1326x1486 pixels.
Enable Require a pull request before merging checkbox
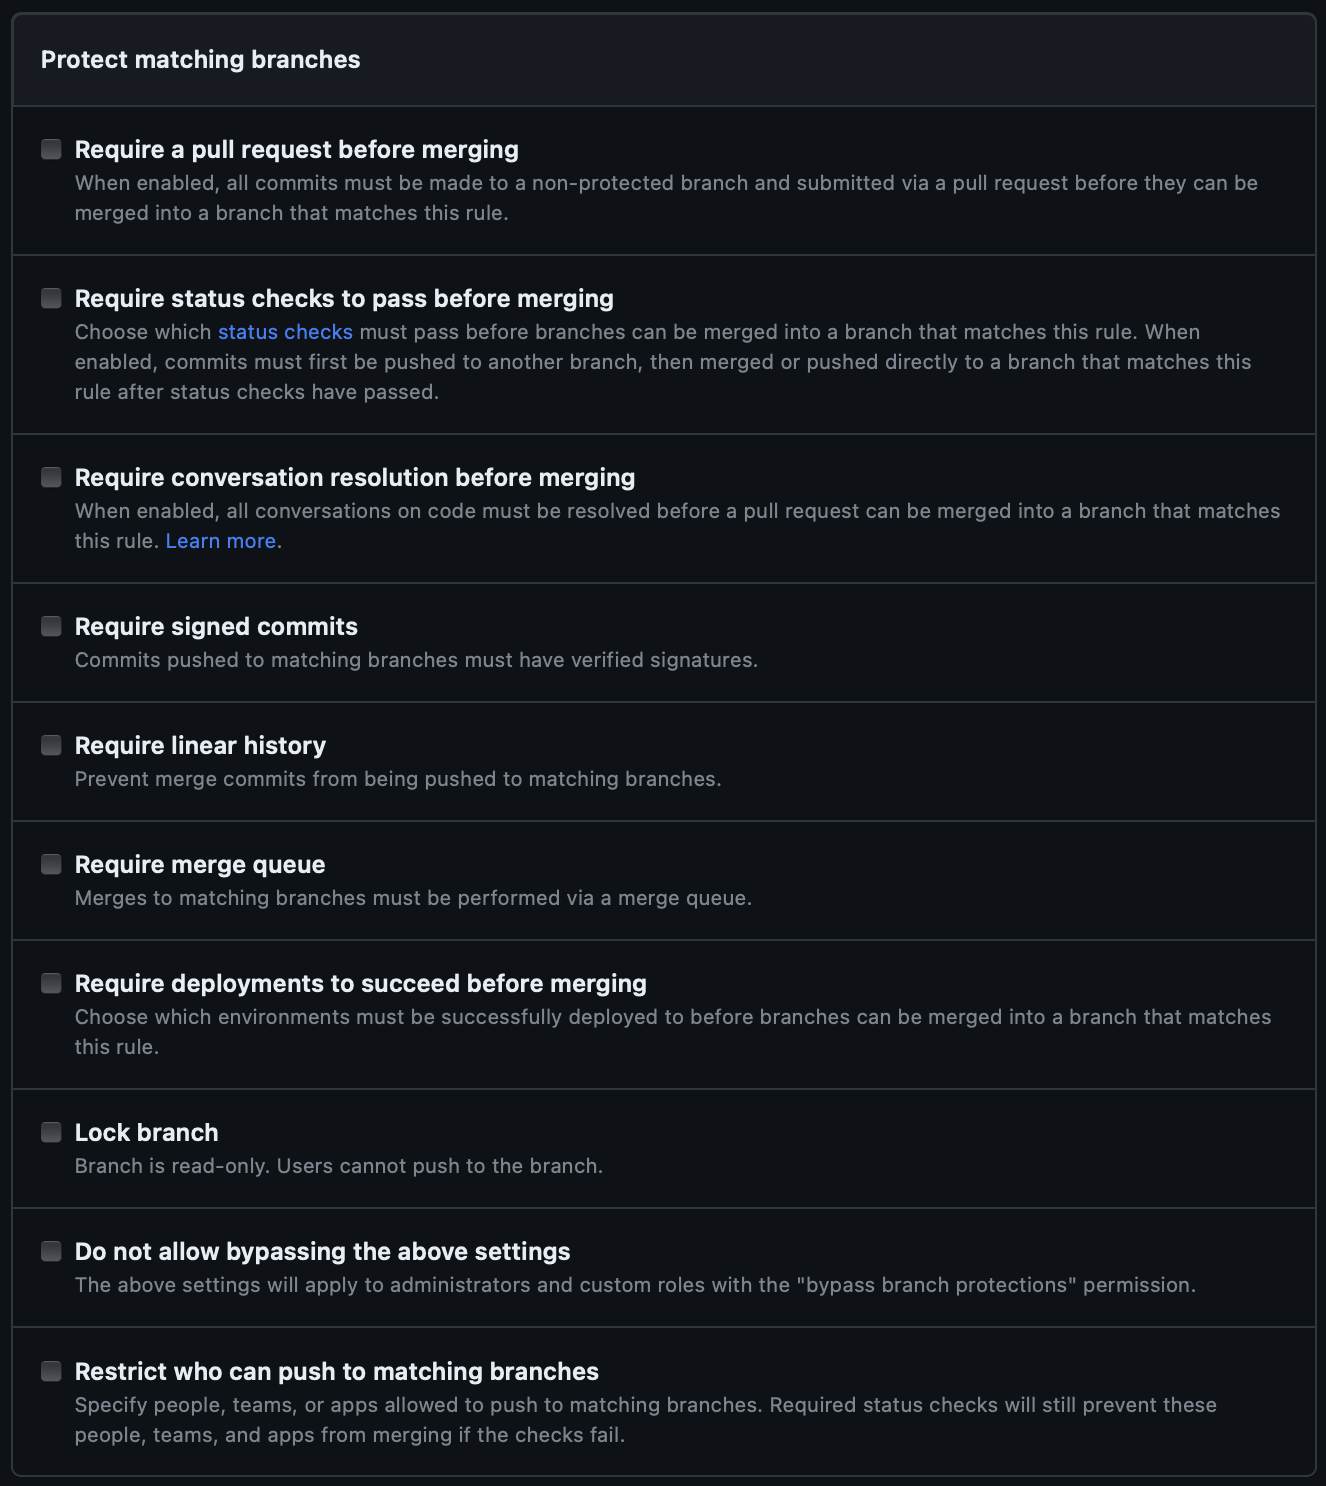point(51,150)
